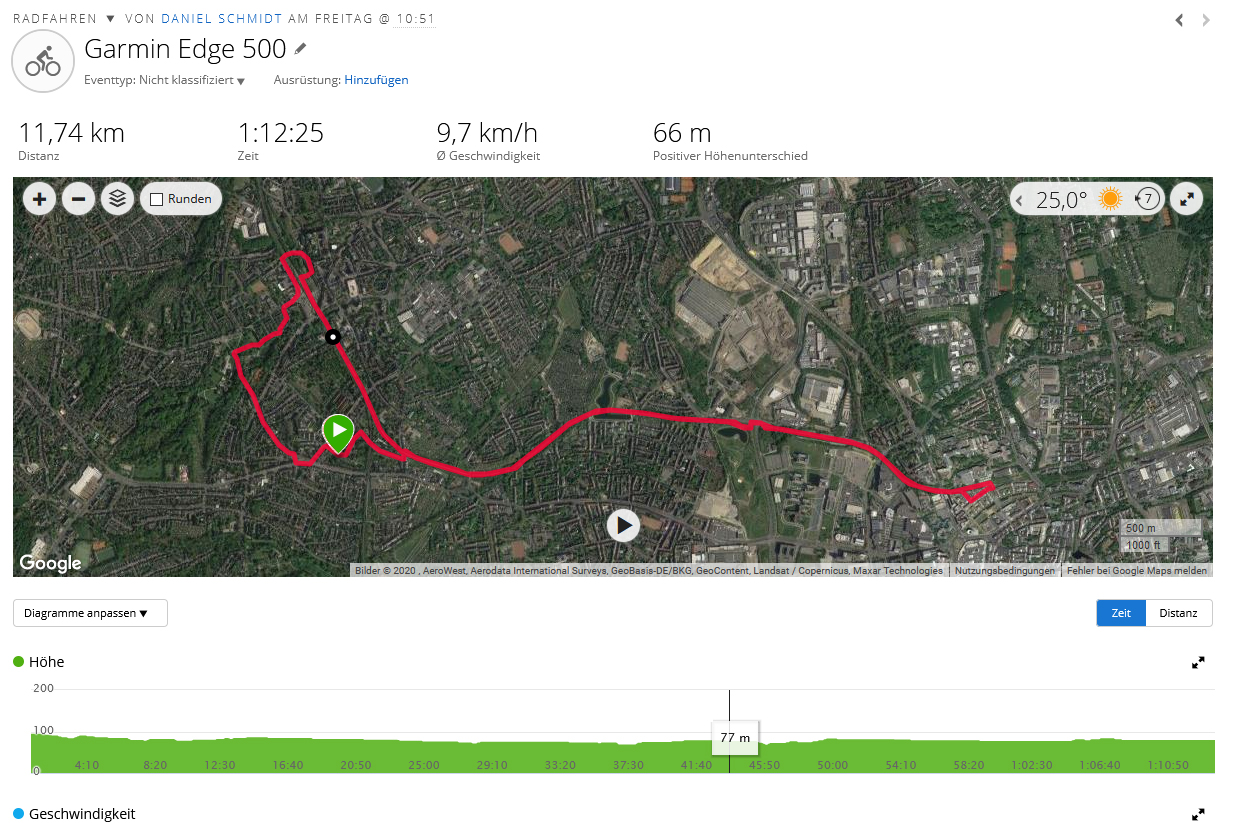The image size is (1235, 823).
Task: Open Daniel Schmidt's profile link
Action: coord(220,19)
